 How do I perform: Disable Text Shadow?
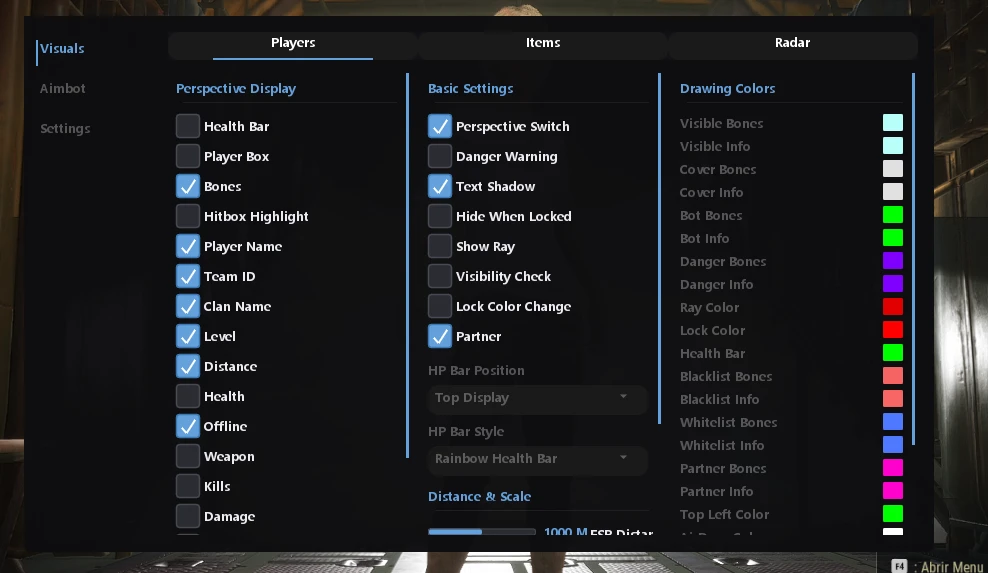(x=440, y=187)
